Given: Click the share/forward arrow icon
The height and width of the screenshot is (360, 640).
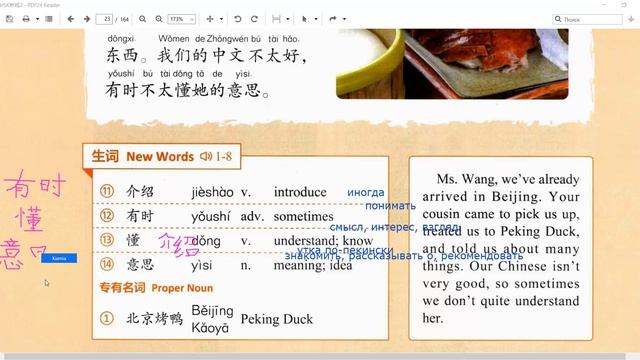Looking at the screenshot, I should (333, 19).
